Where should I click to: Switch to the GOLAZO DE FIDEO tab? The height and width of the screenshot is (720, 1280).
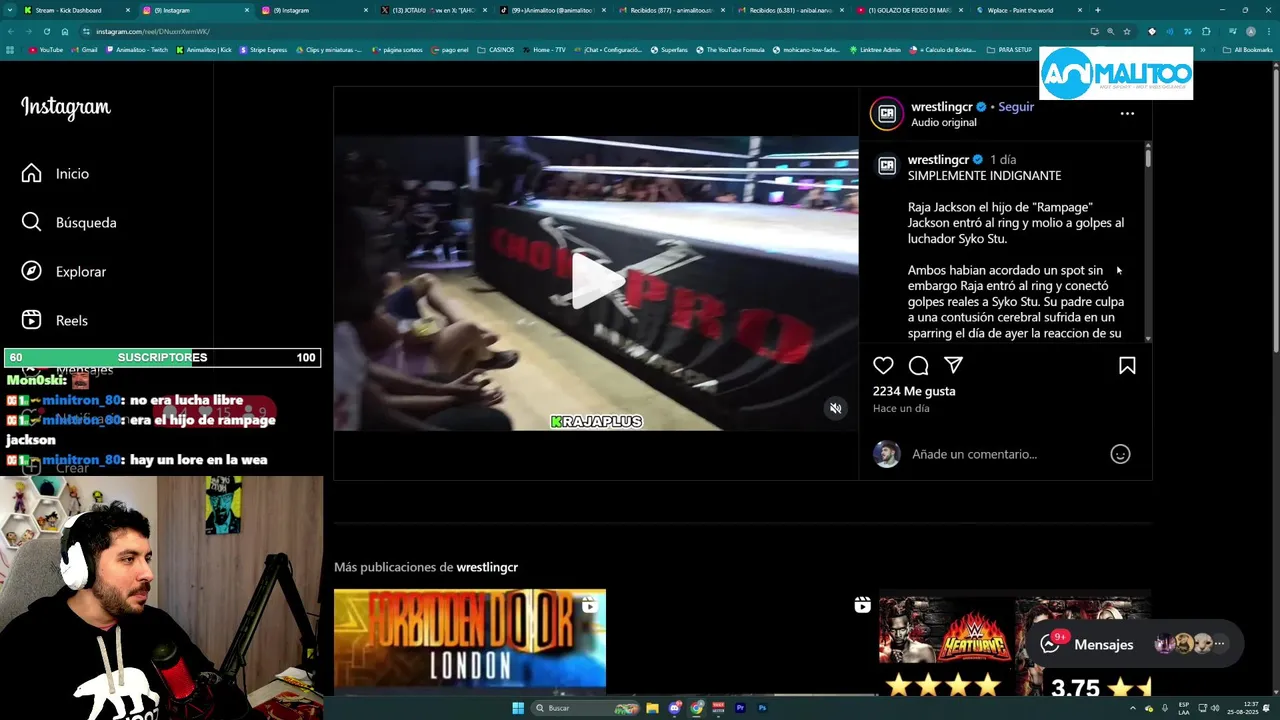[x=908, y=10]
